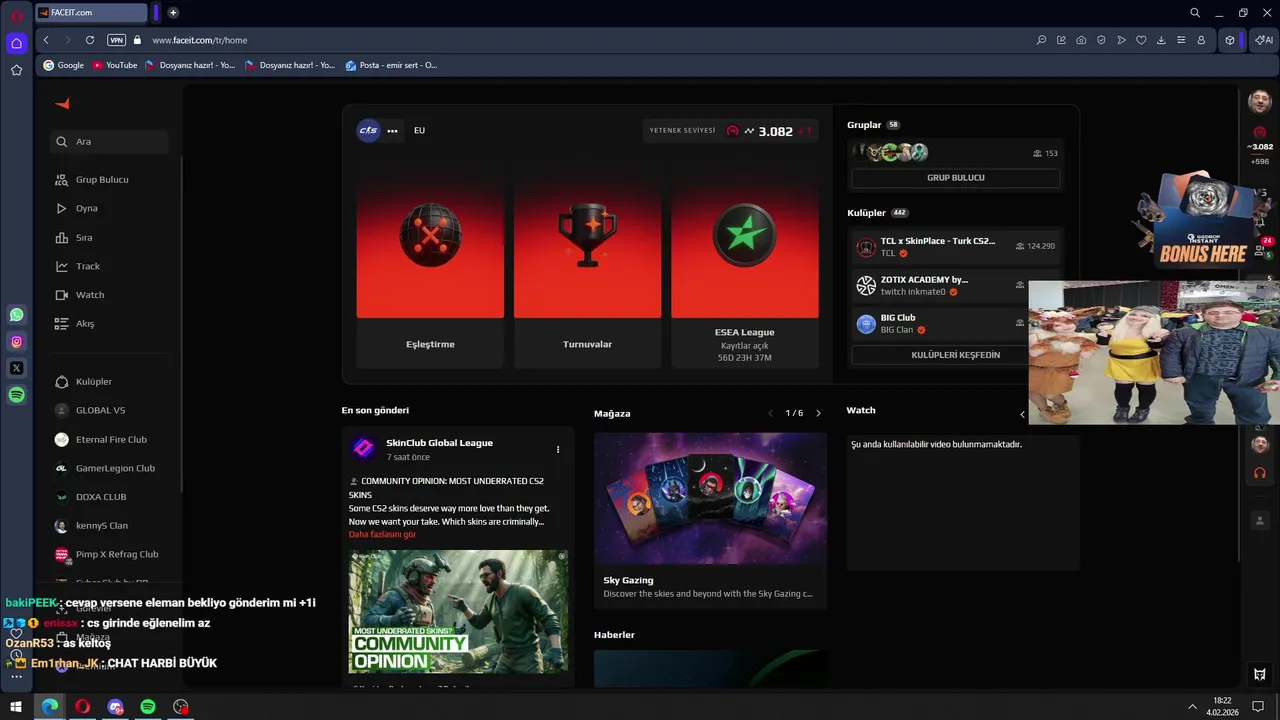
Task: Toggle the VPN badge in address bar
Action: pyautogui.click(x=116, y=40)
